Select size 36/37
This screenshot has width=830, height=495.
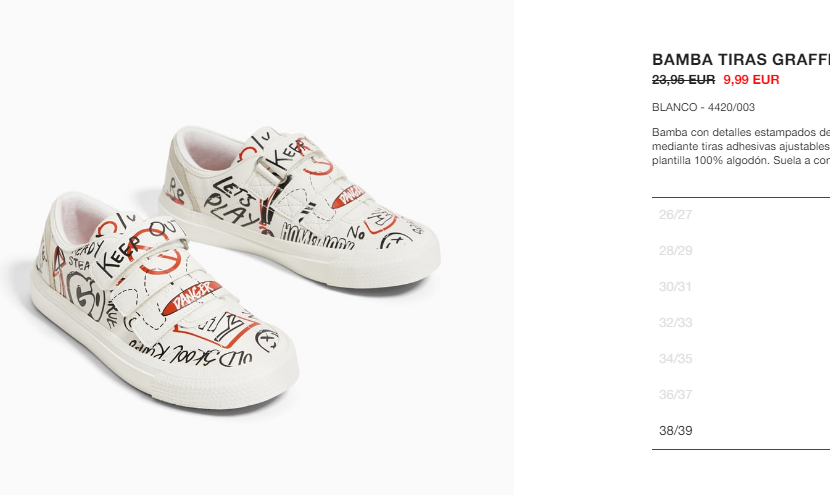click(x=741, y=394)
